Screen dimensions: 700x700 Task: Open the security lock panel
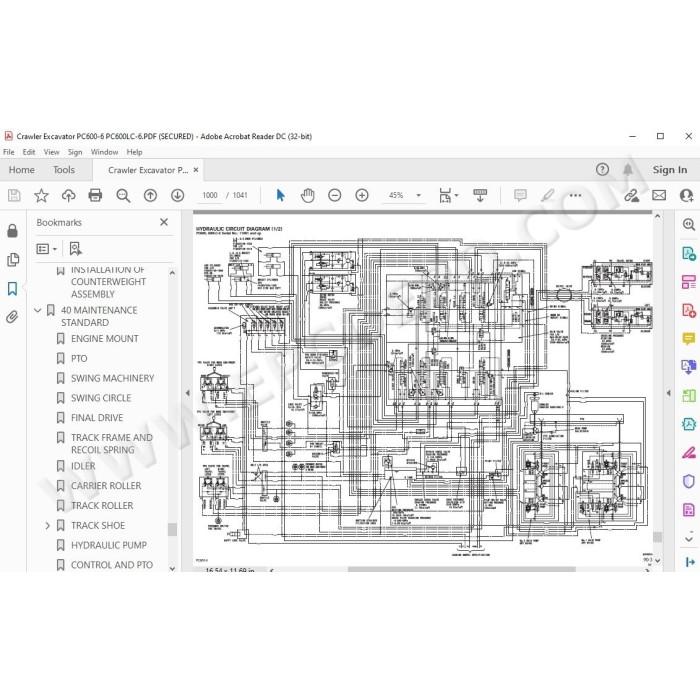tap(12, 231)
